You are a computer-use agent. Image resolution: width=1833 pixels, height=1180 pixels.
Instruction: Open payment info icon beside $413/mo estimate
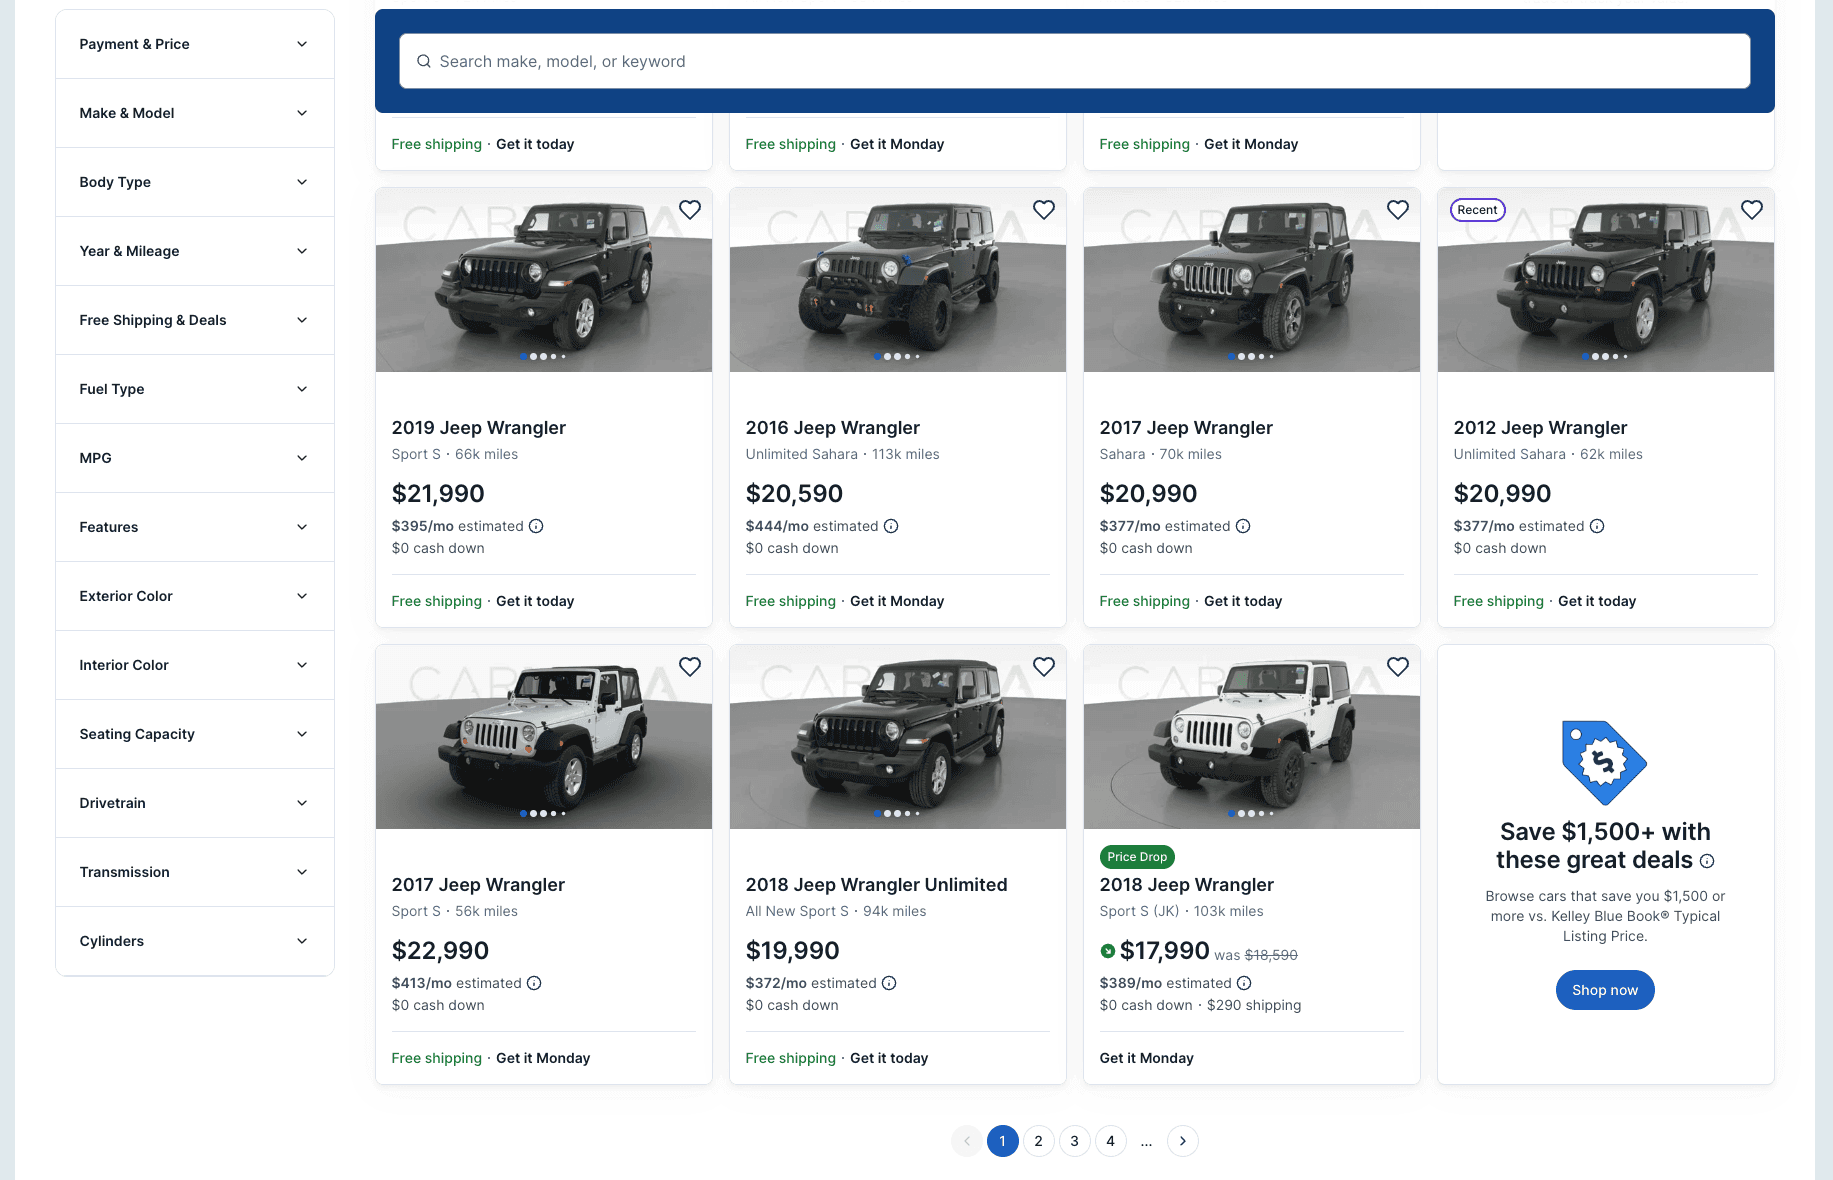pos(534,983)
